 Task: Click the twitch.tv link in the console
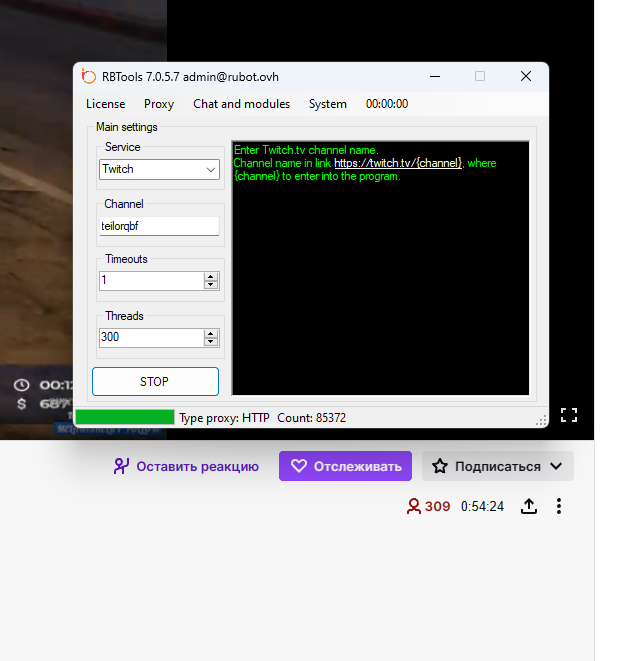(397, 163)
